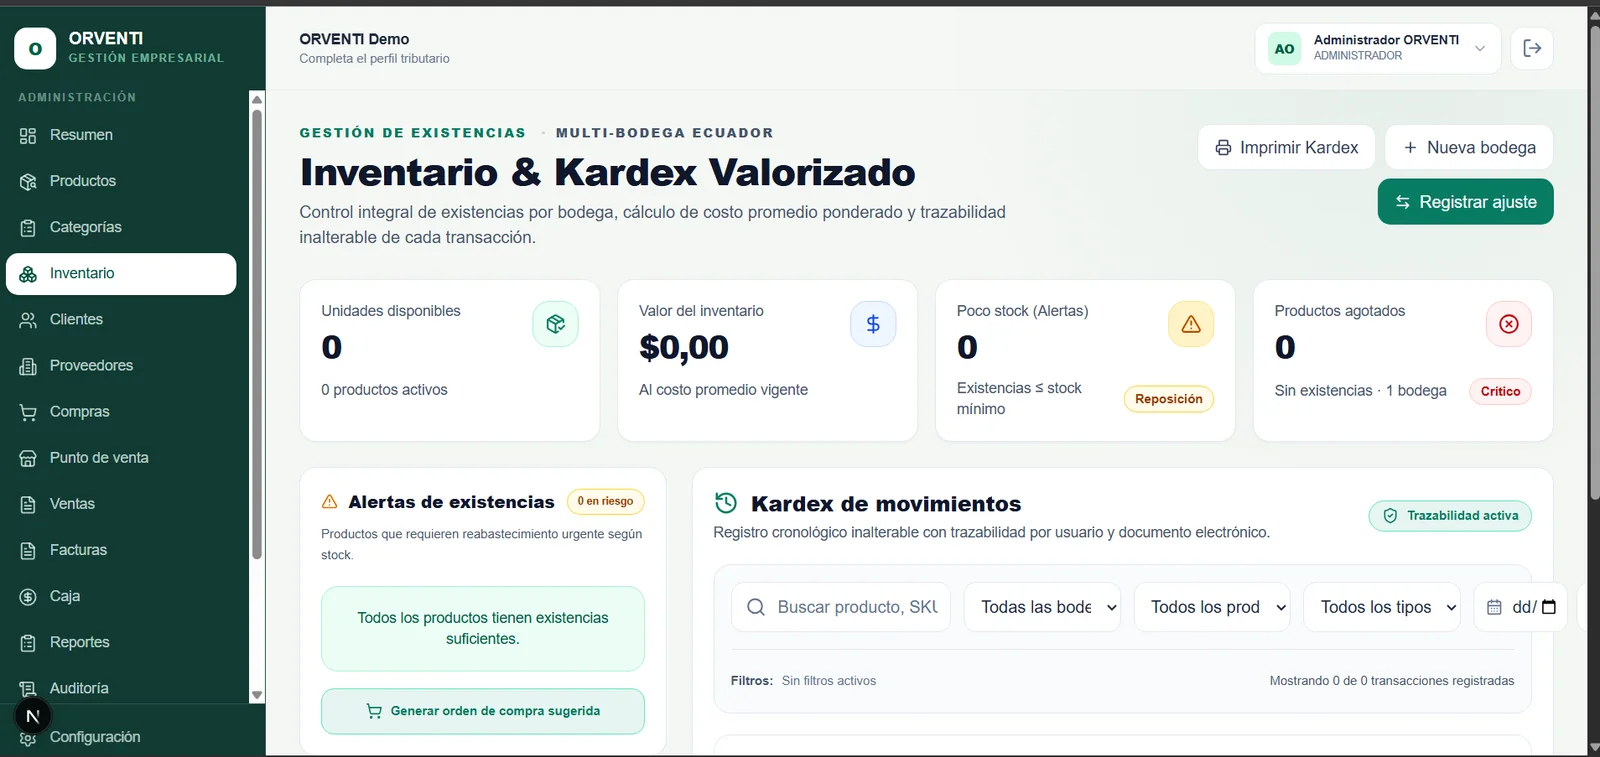Click the AO user avatar
The image size is (1600, 757).
pos(1284,48)
